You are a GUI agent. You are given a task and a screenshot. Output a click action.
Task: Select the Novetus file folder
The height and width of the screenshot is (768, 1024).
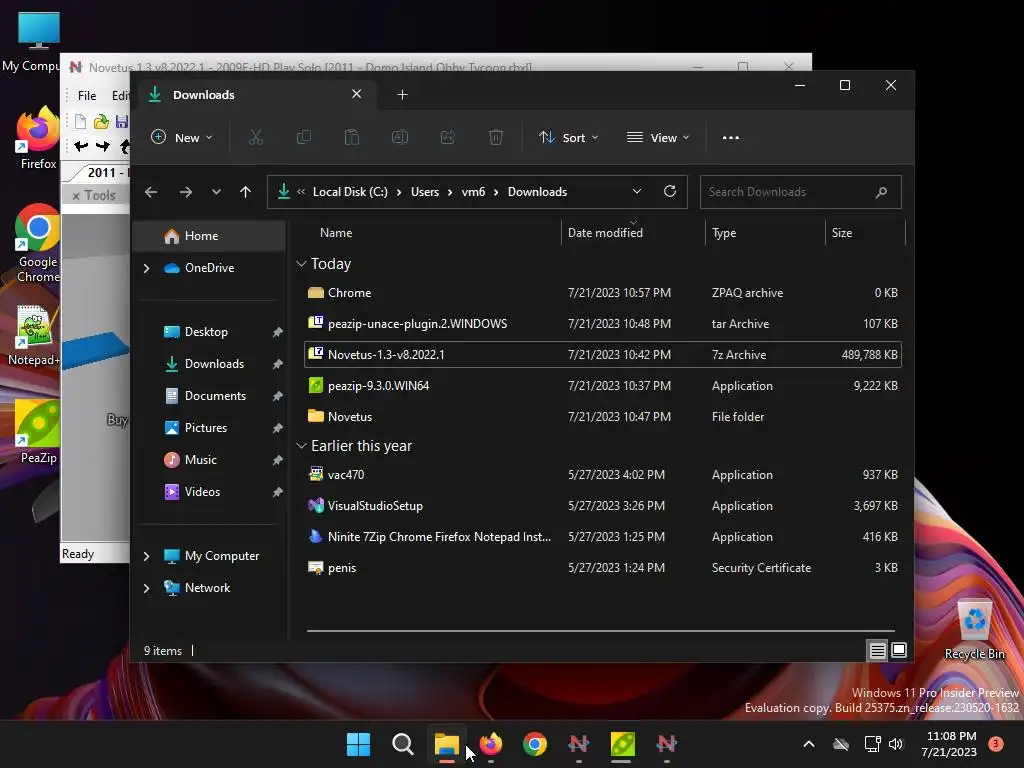click(603, 417)
